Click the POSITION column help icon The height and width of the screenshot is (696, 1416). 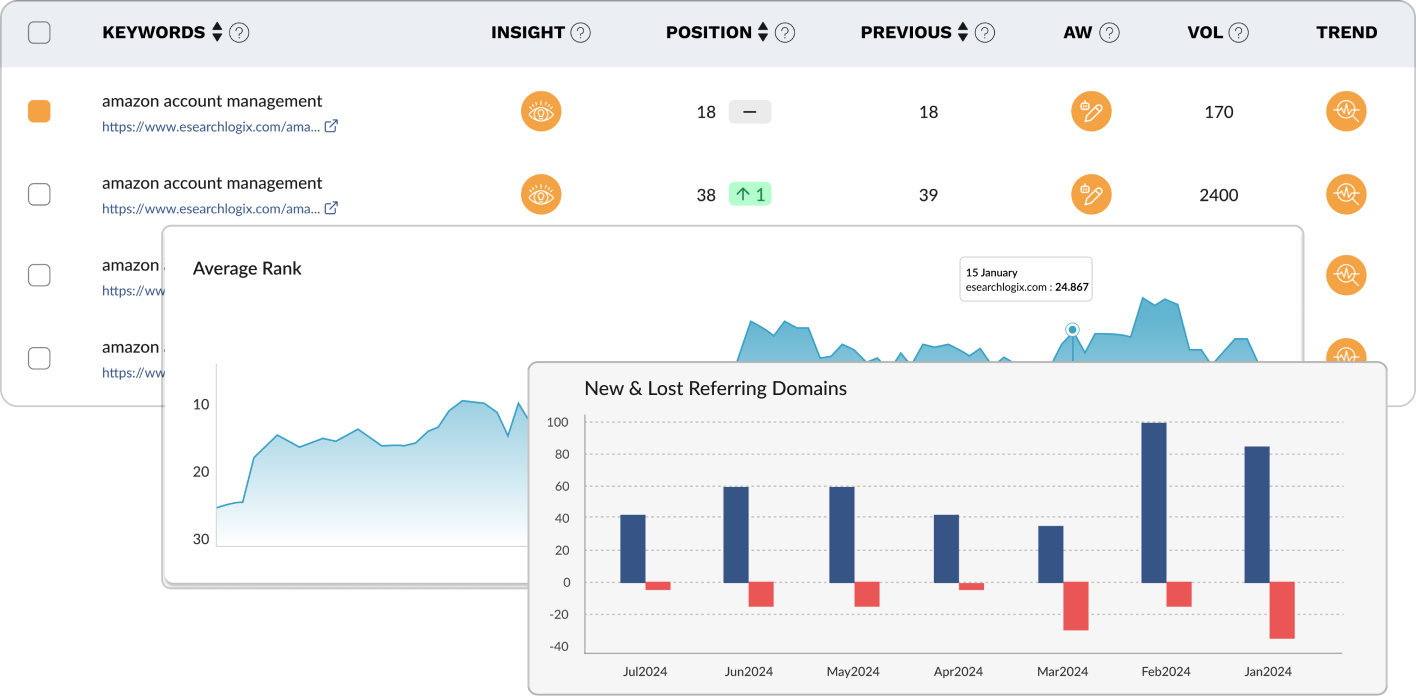786,32
